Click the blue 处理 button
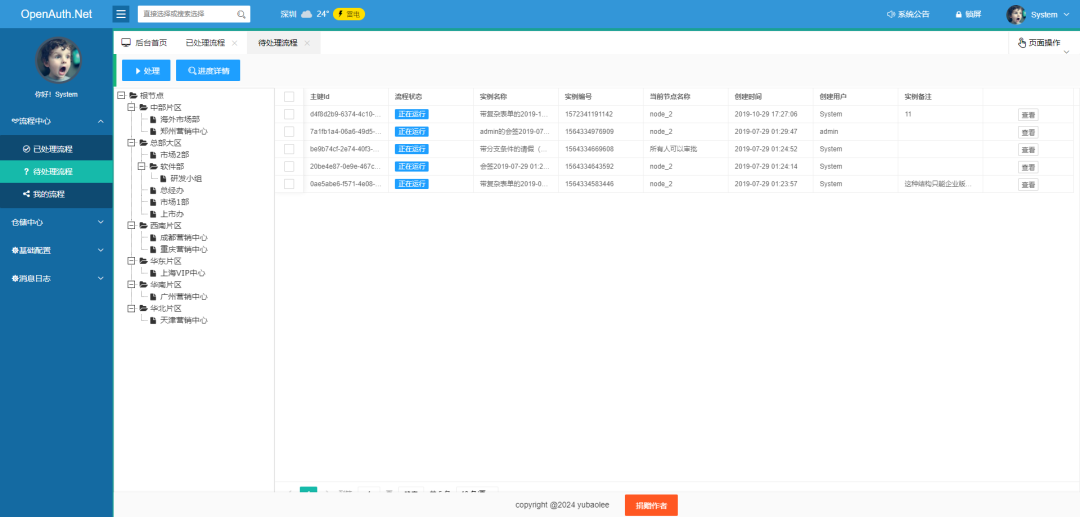Screen dimensions: 1080x517 pyautogui.click(x=146, y=71)
